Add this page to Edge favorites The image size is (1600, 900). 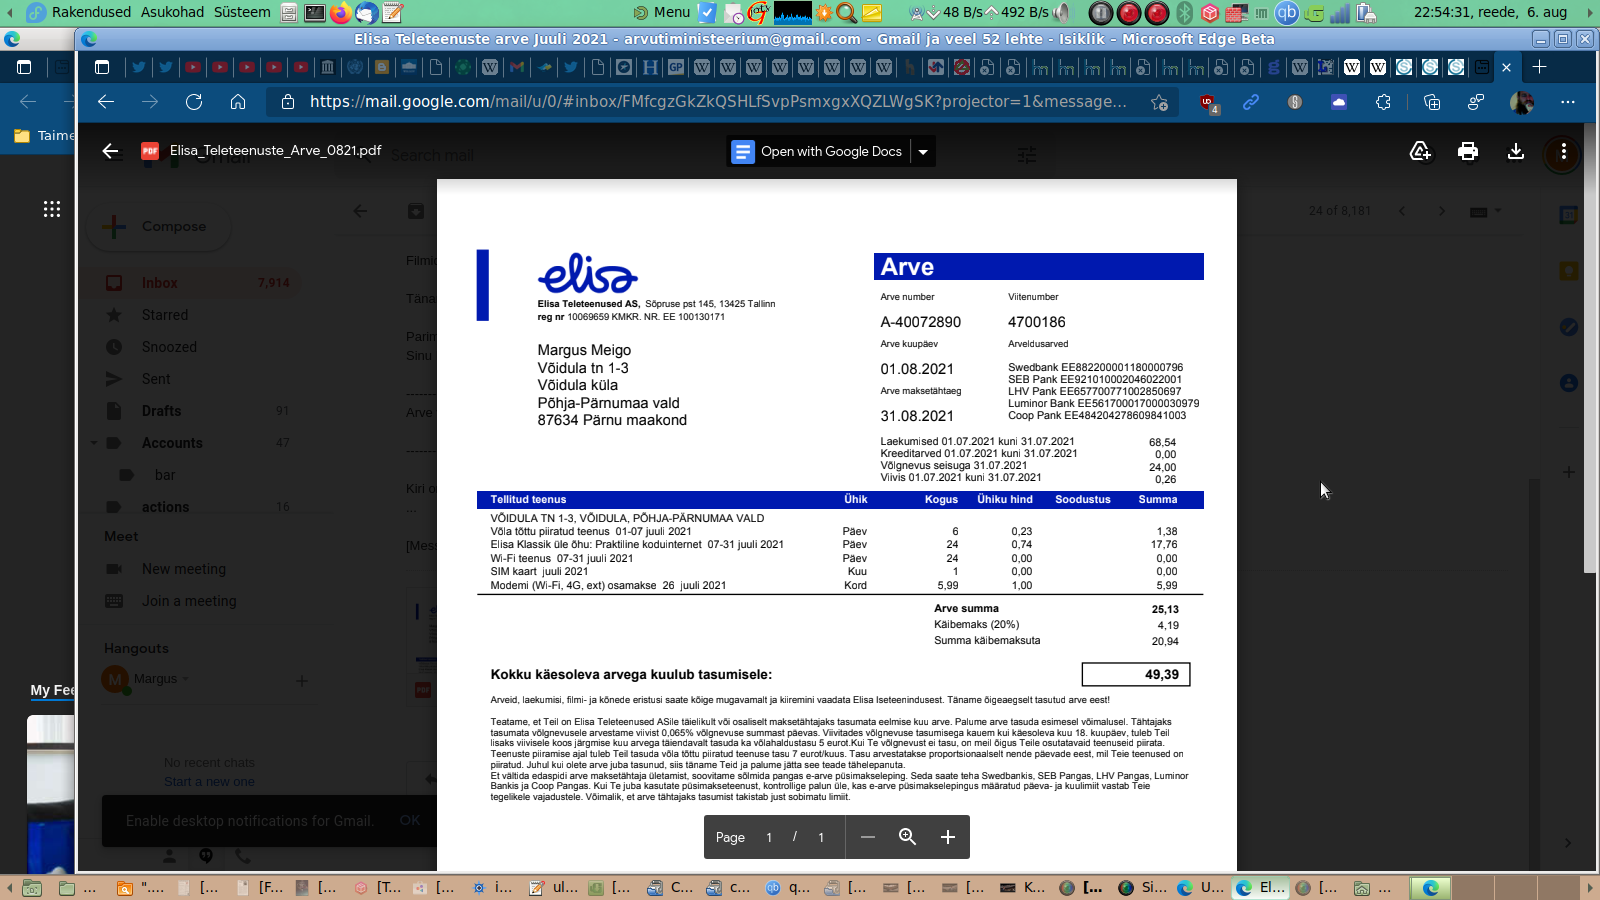tap(1159, 102)
